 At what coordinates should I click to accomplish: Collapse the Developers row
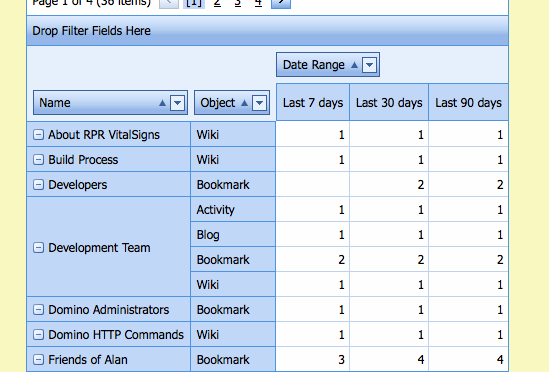[38, 185]
